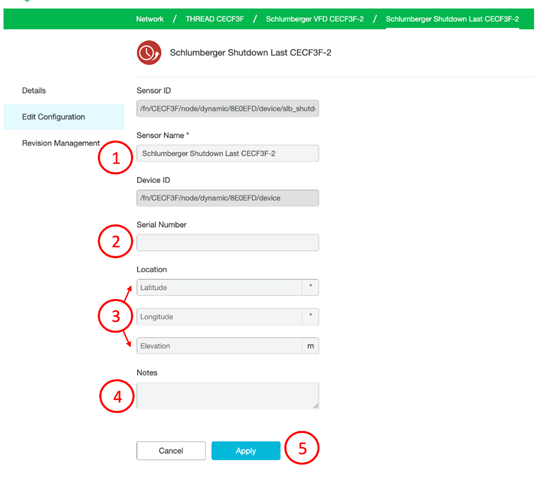Select Edit Configuration in sidebar
This screenshot has width=552, height=480.
(x=64, y=117)
